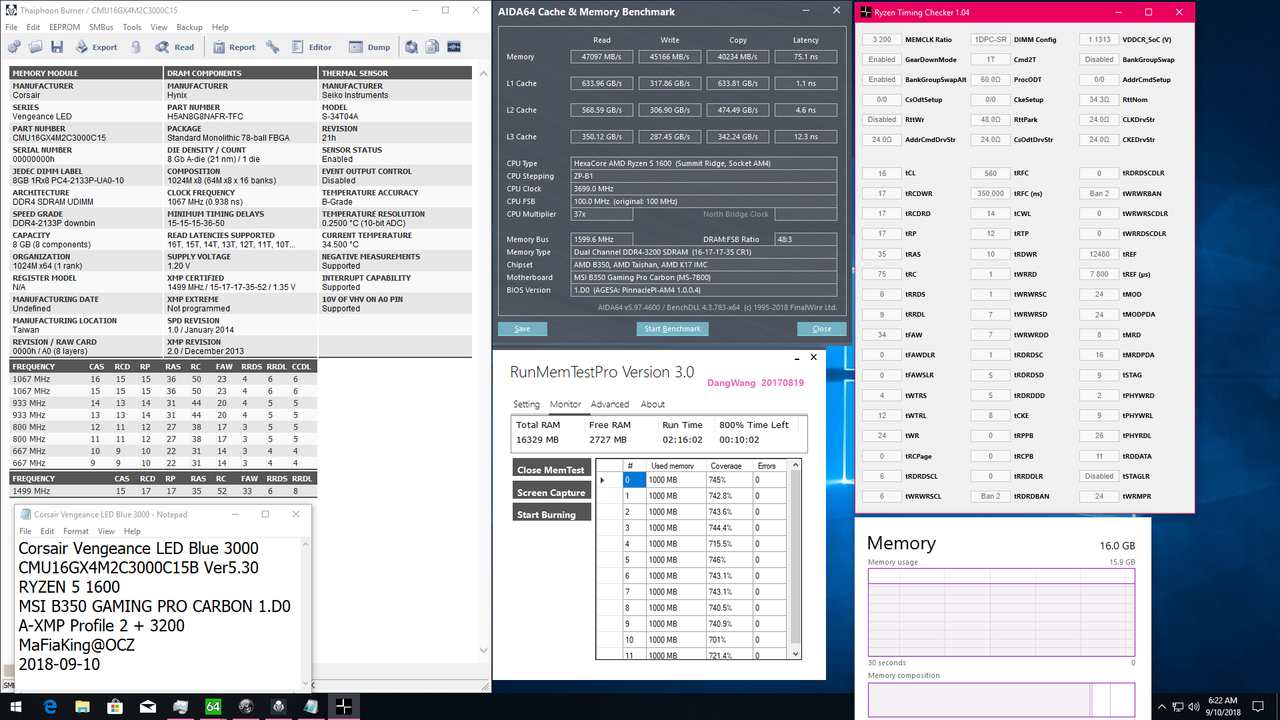Viewport: 1280px width, 720px height.
Task: Click the GearDownMode Enabled field
Action: pos(882,59)
